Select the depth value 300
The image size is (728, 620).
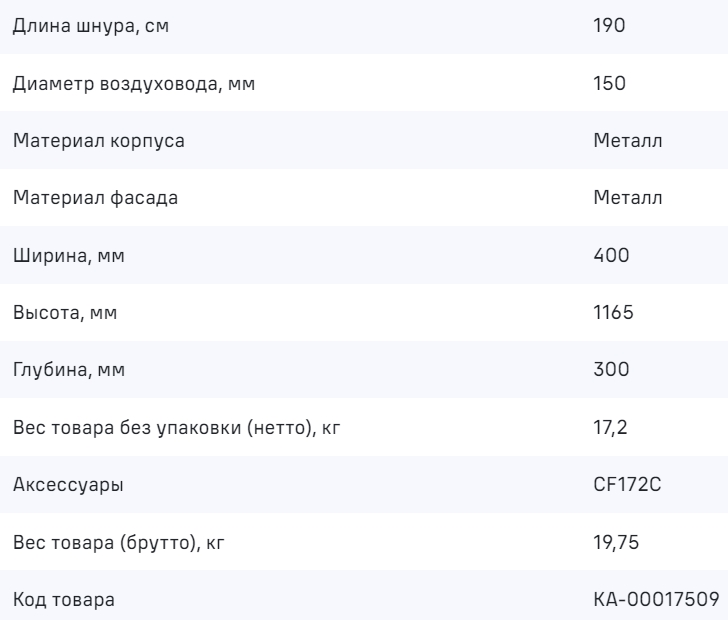(x=611, y=371)
